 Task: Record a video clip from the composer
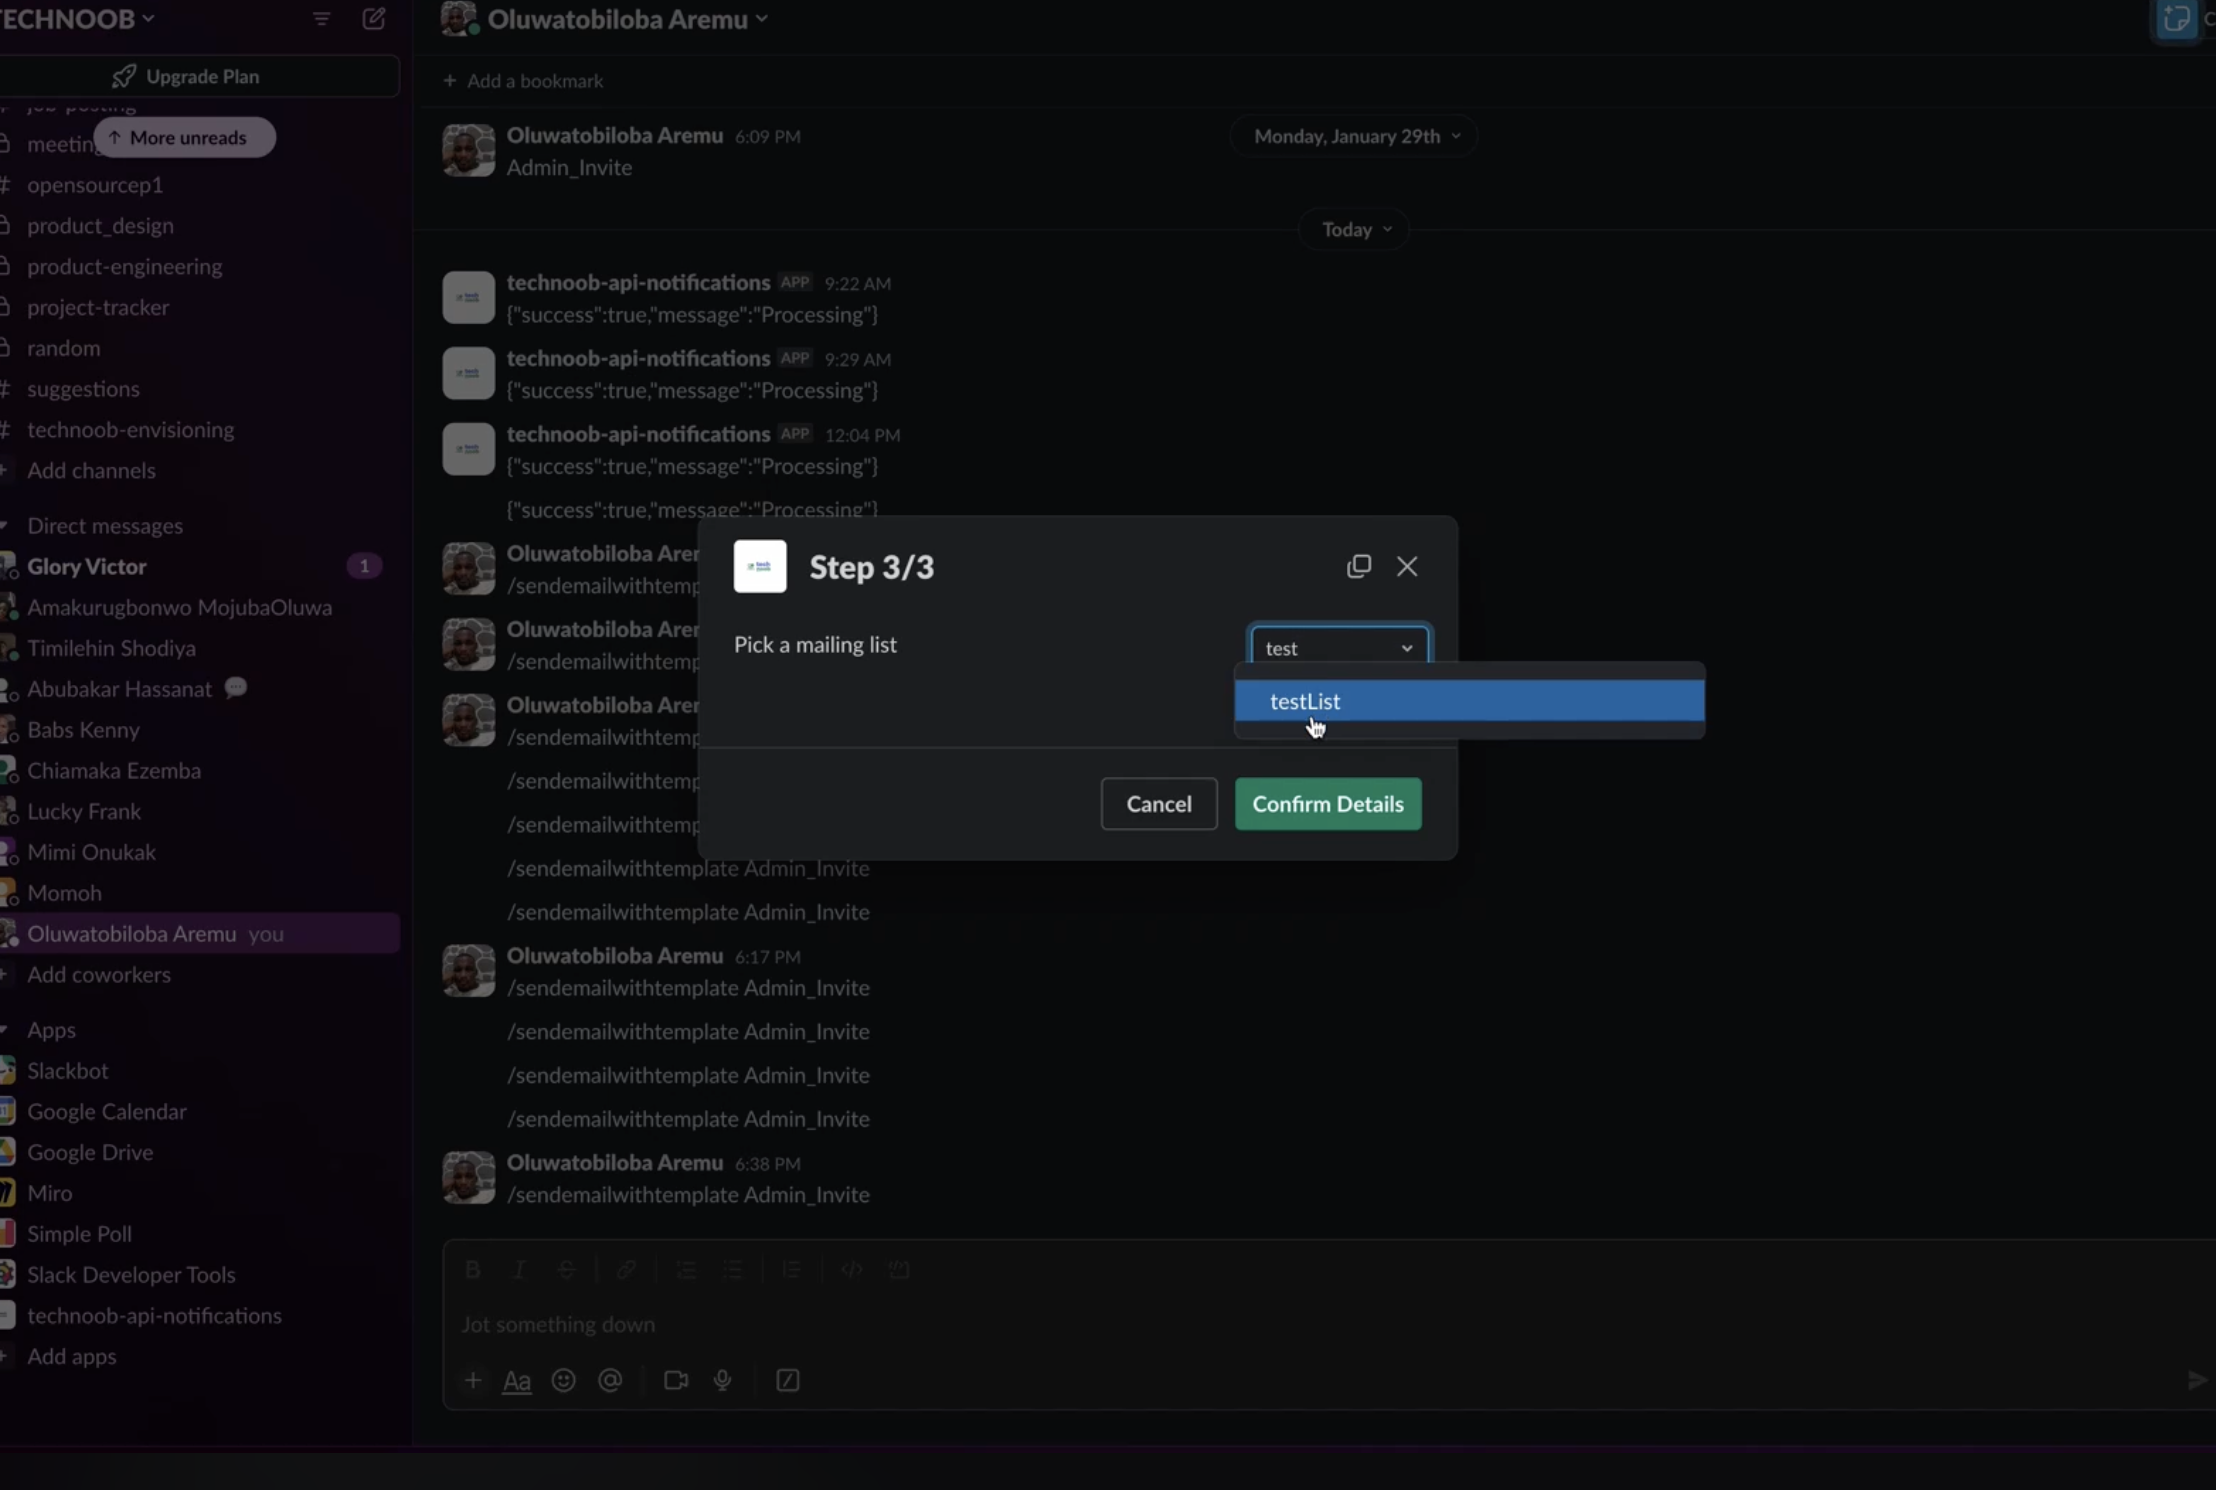(675, 1380)
